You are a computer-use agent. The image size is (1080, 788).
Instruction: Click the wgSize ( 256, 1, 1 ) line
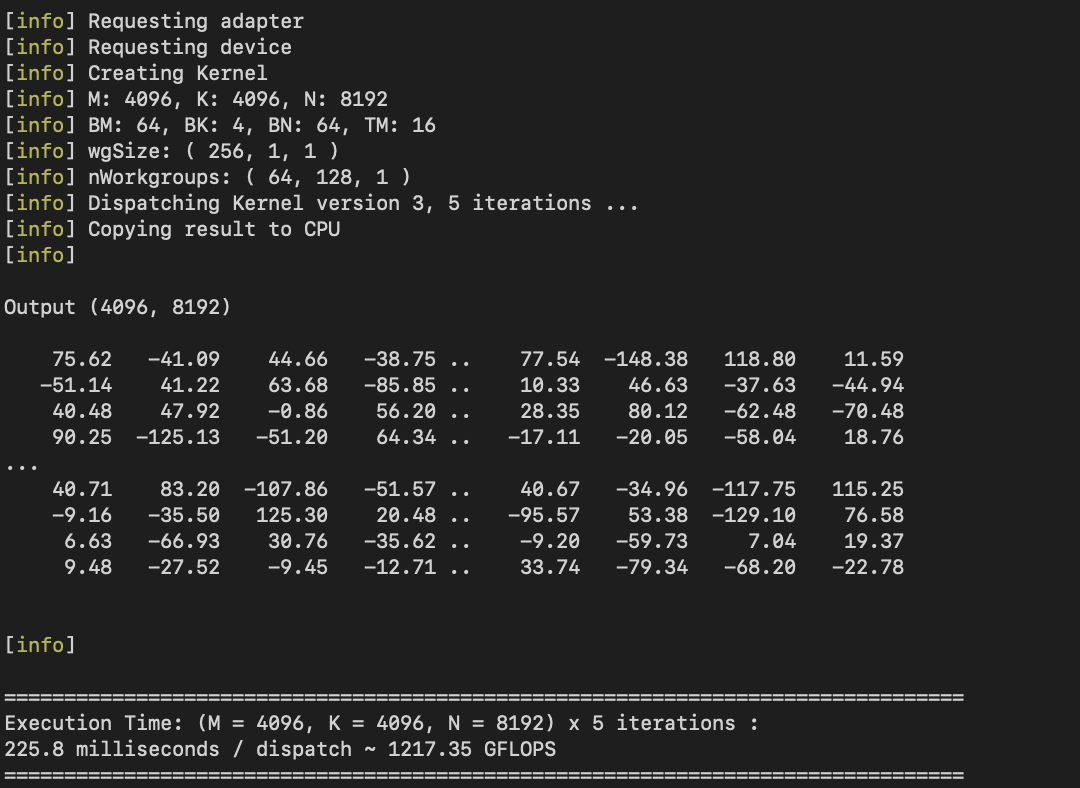[x=172, y=152]
